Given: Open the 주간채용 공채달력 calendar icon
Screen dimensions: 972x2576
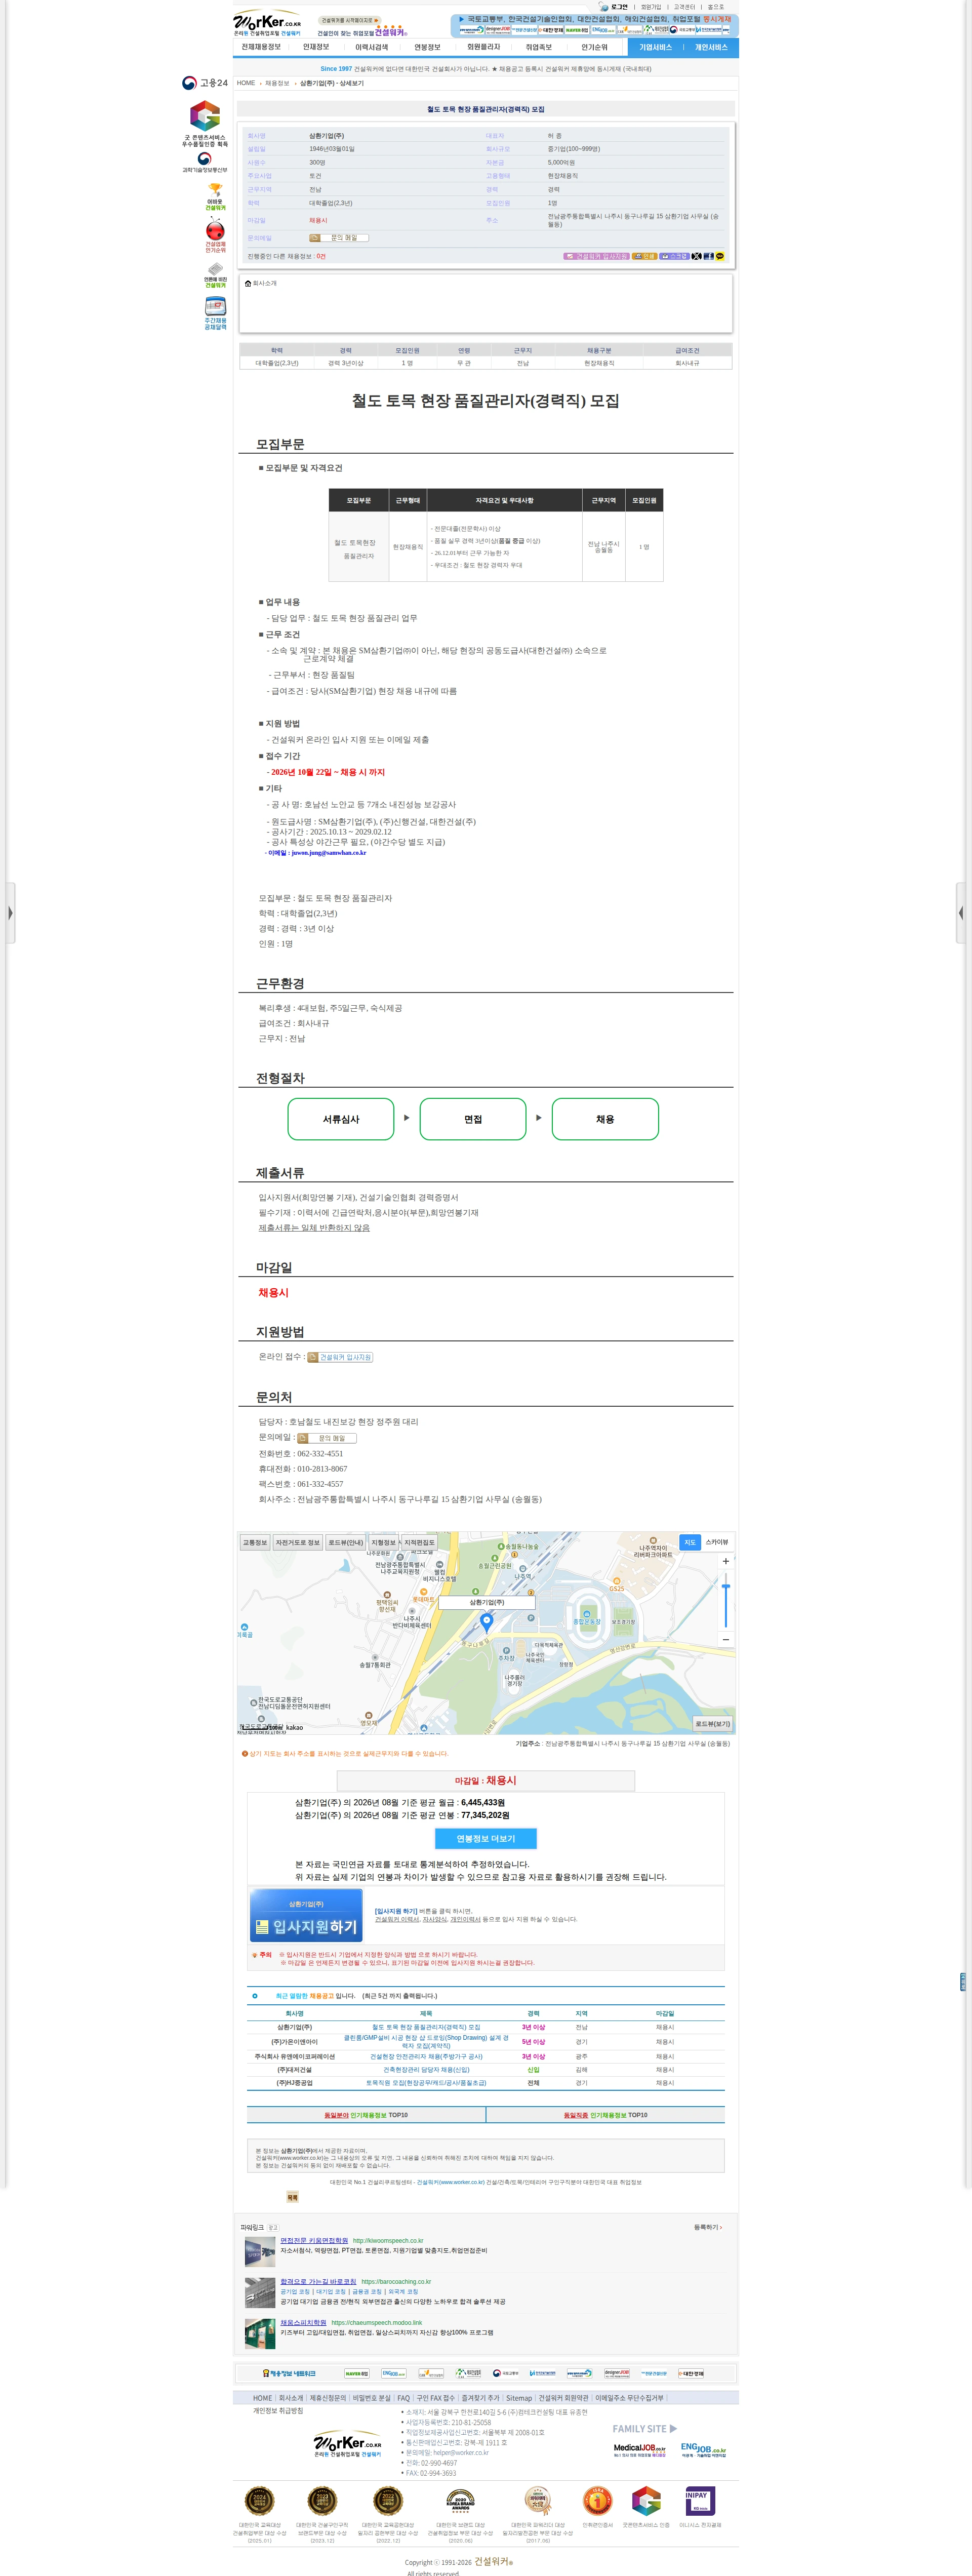Looking at the screenshot, I should (215, 313).
